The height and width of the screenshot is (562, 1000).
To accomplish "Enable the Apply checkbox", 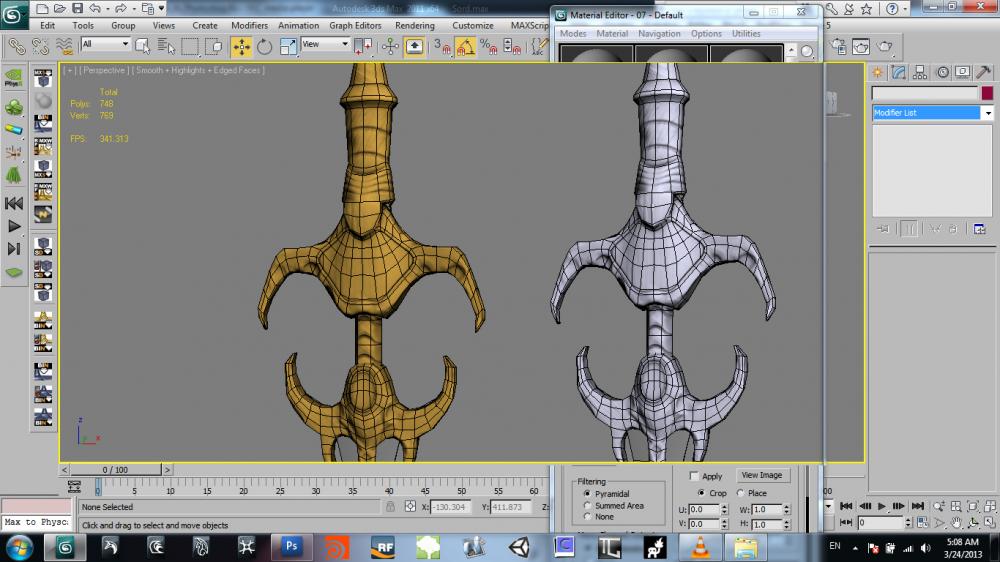I will [696, 477].
